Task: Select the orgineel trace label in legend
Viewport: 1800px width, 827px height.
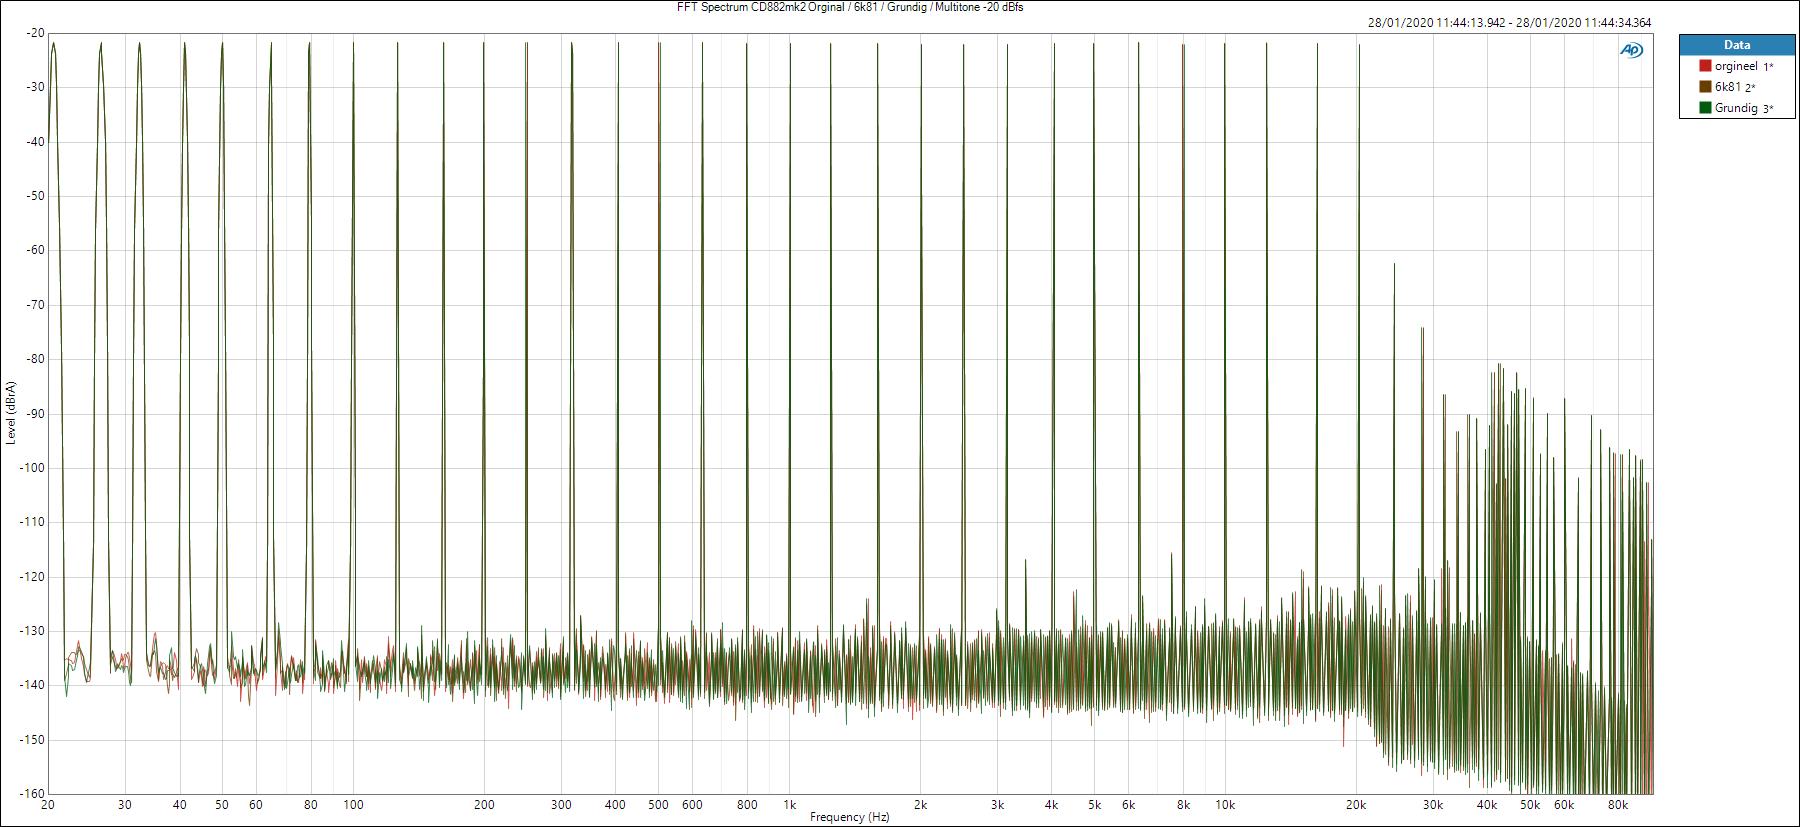Action: tap(1735, 66)
